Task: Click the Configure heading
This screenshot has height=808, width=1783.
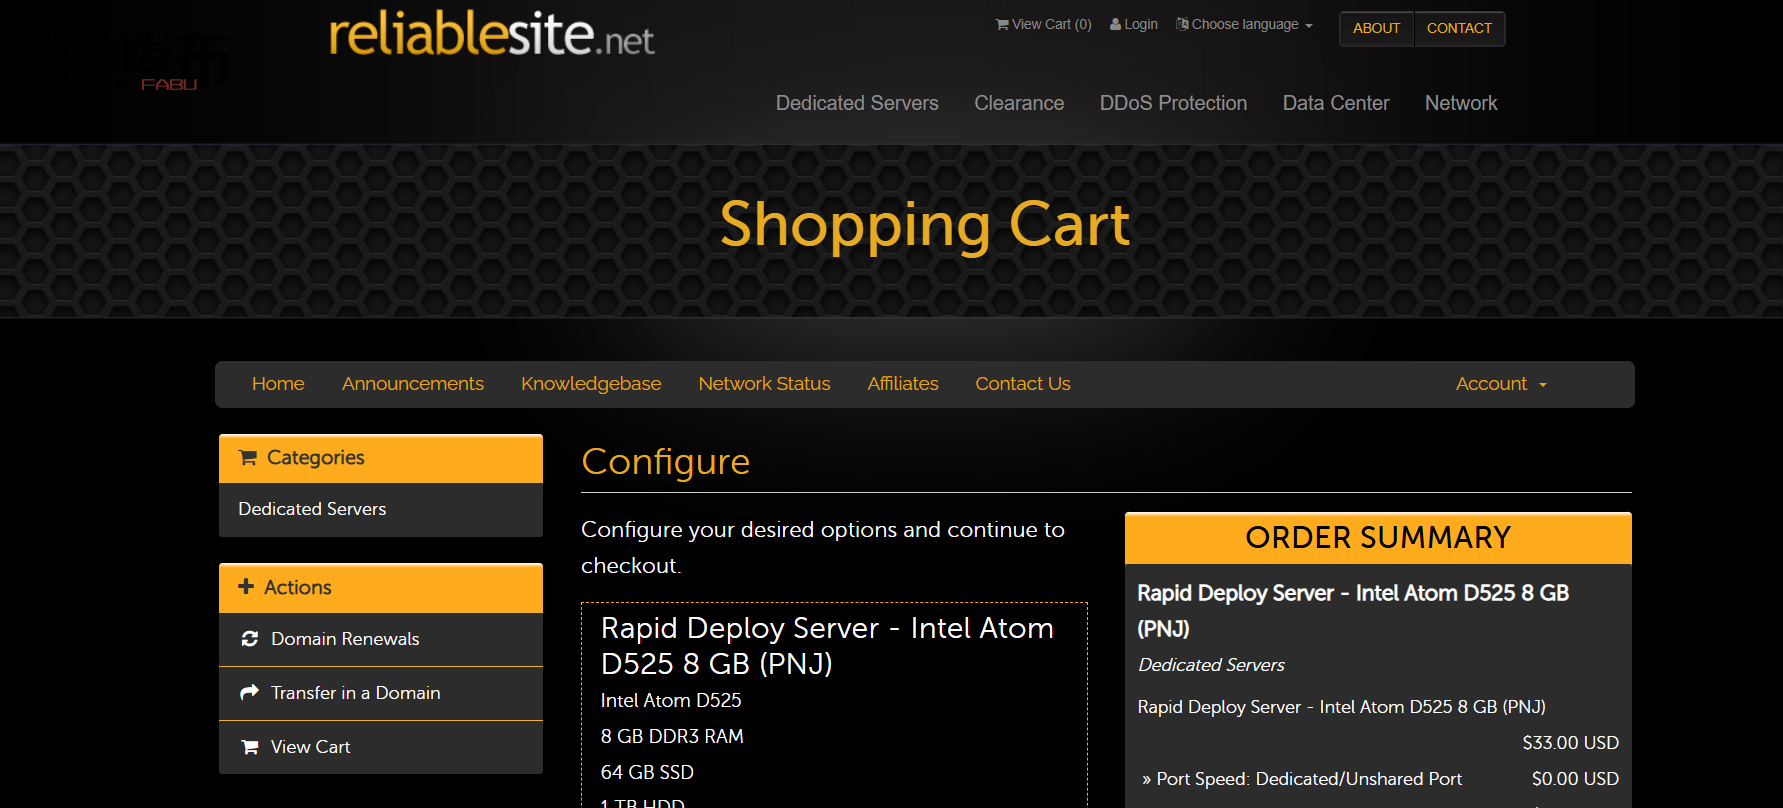Action: click(x=666, y=462)
